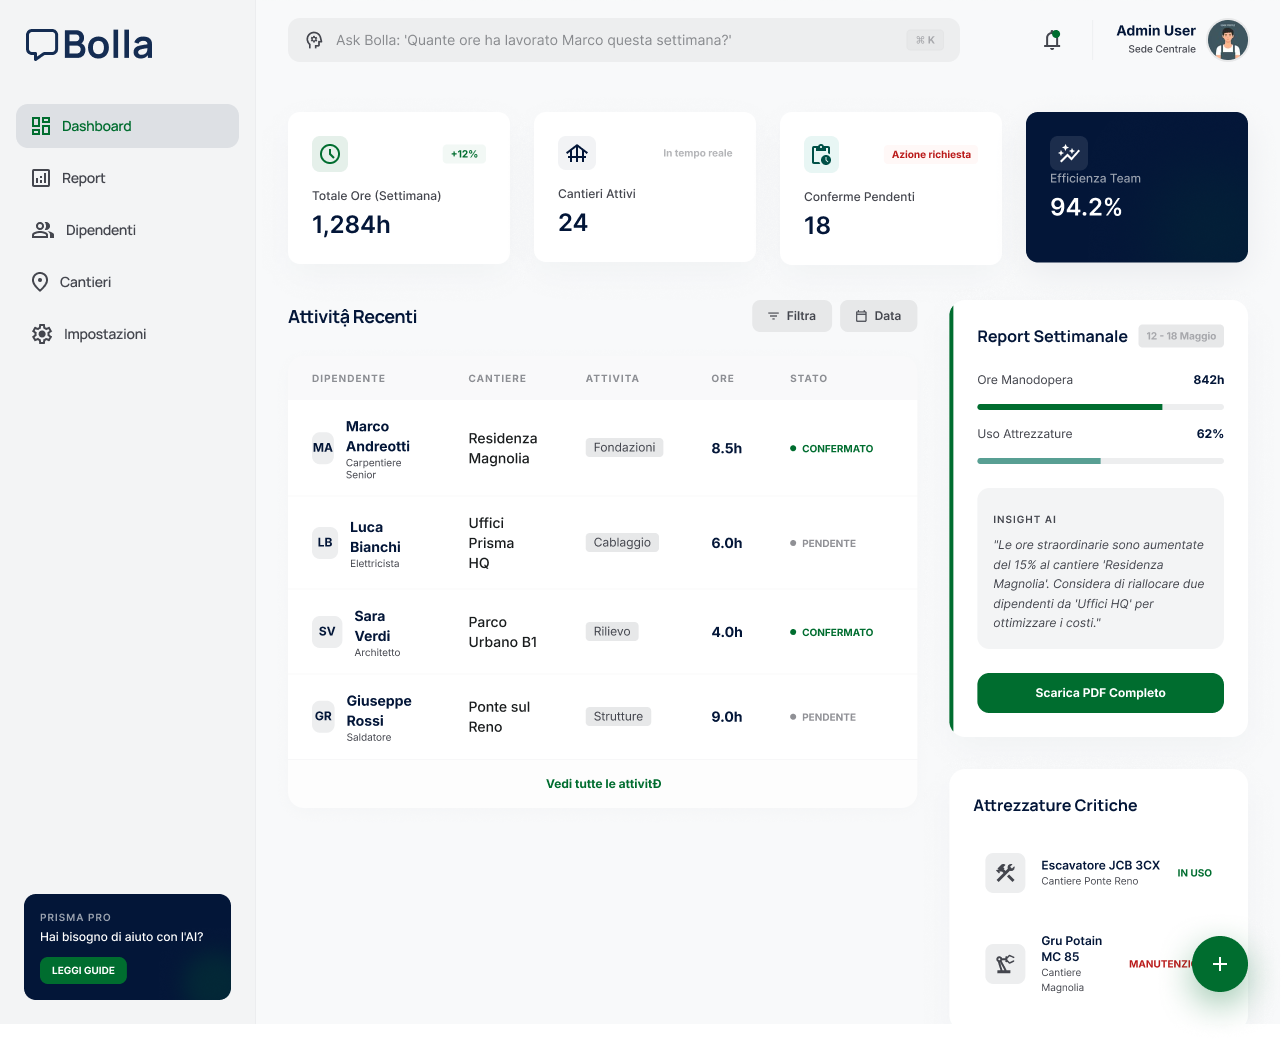Focus the Ask Bolla search field
The image size is (1288, 1044).
[x=623, y=40]
